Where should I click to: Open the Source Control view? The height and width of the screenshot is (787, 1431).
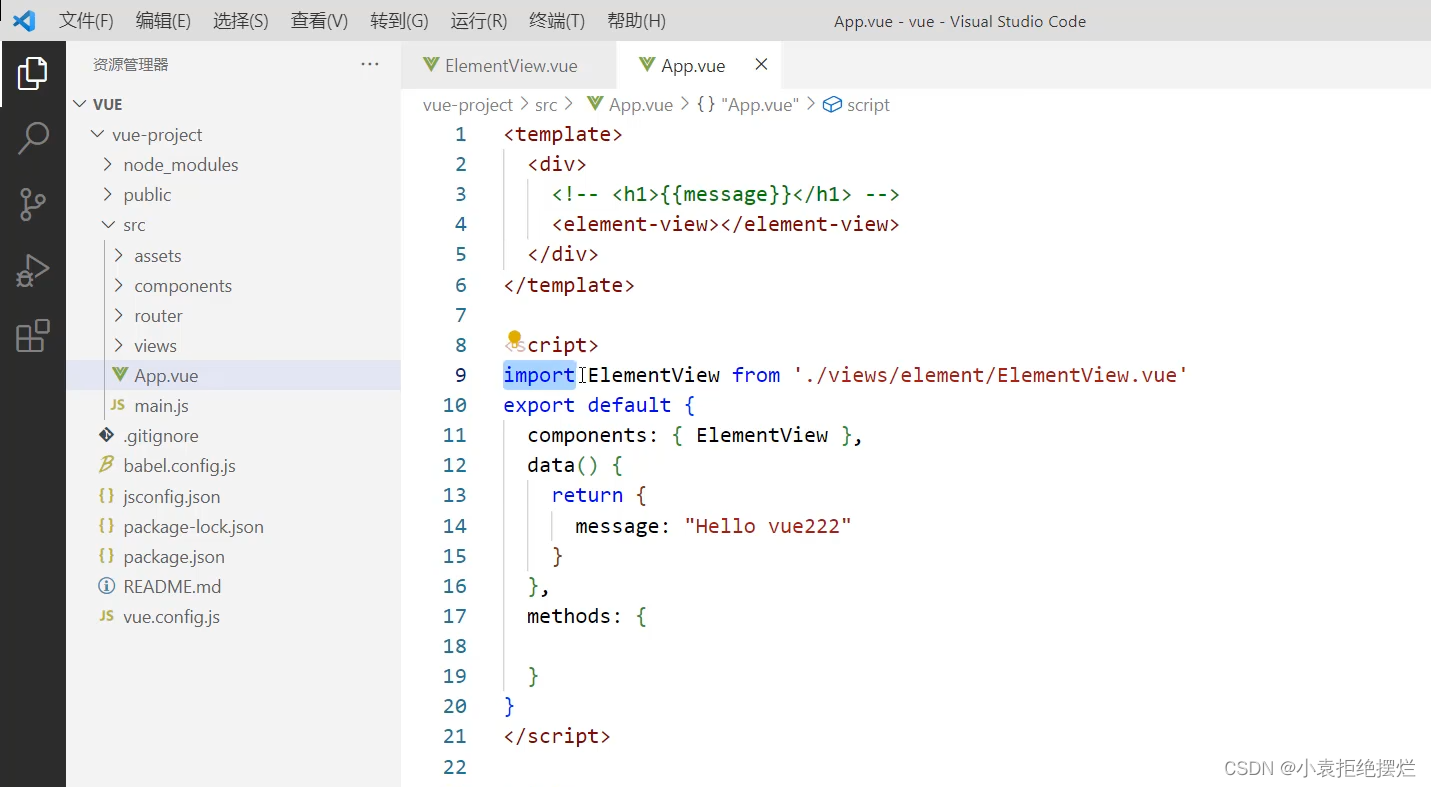[x=32, y=204]
